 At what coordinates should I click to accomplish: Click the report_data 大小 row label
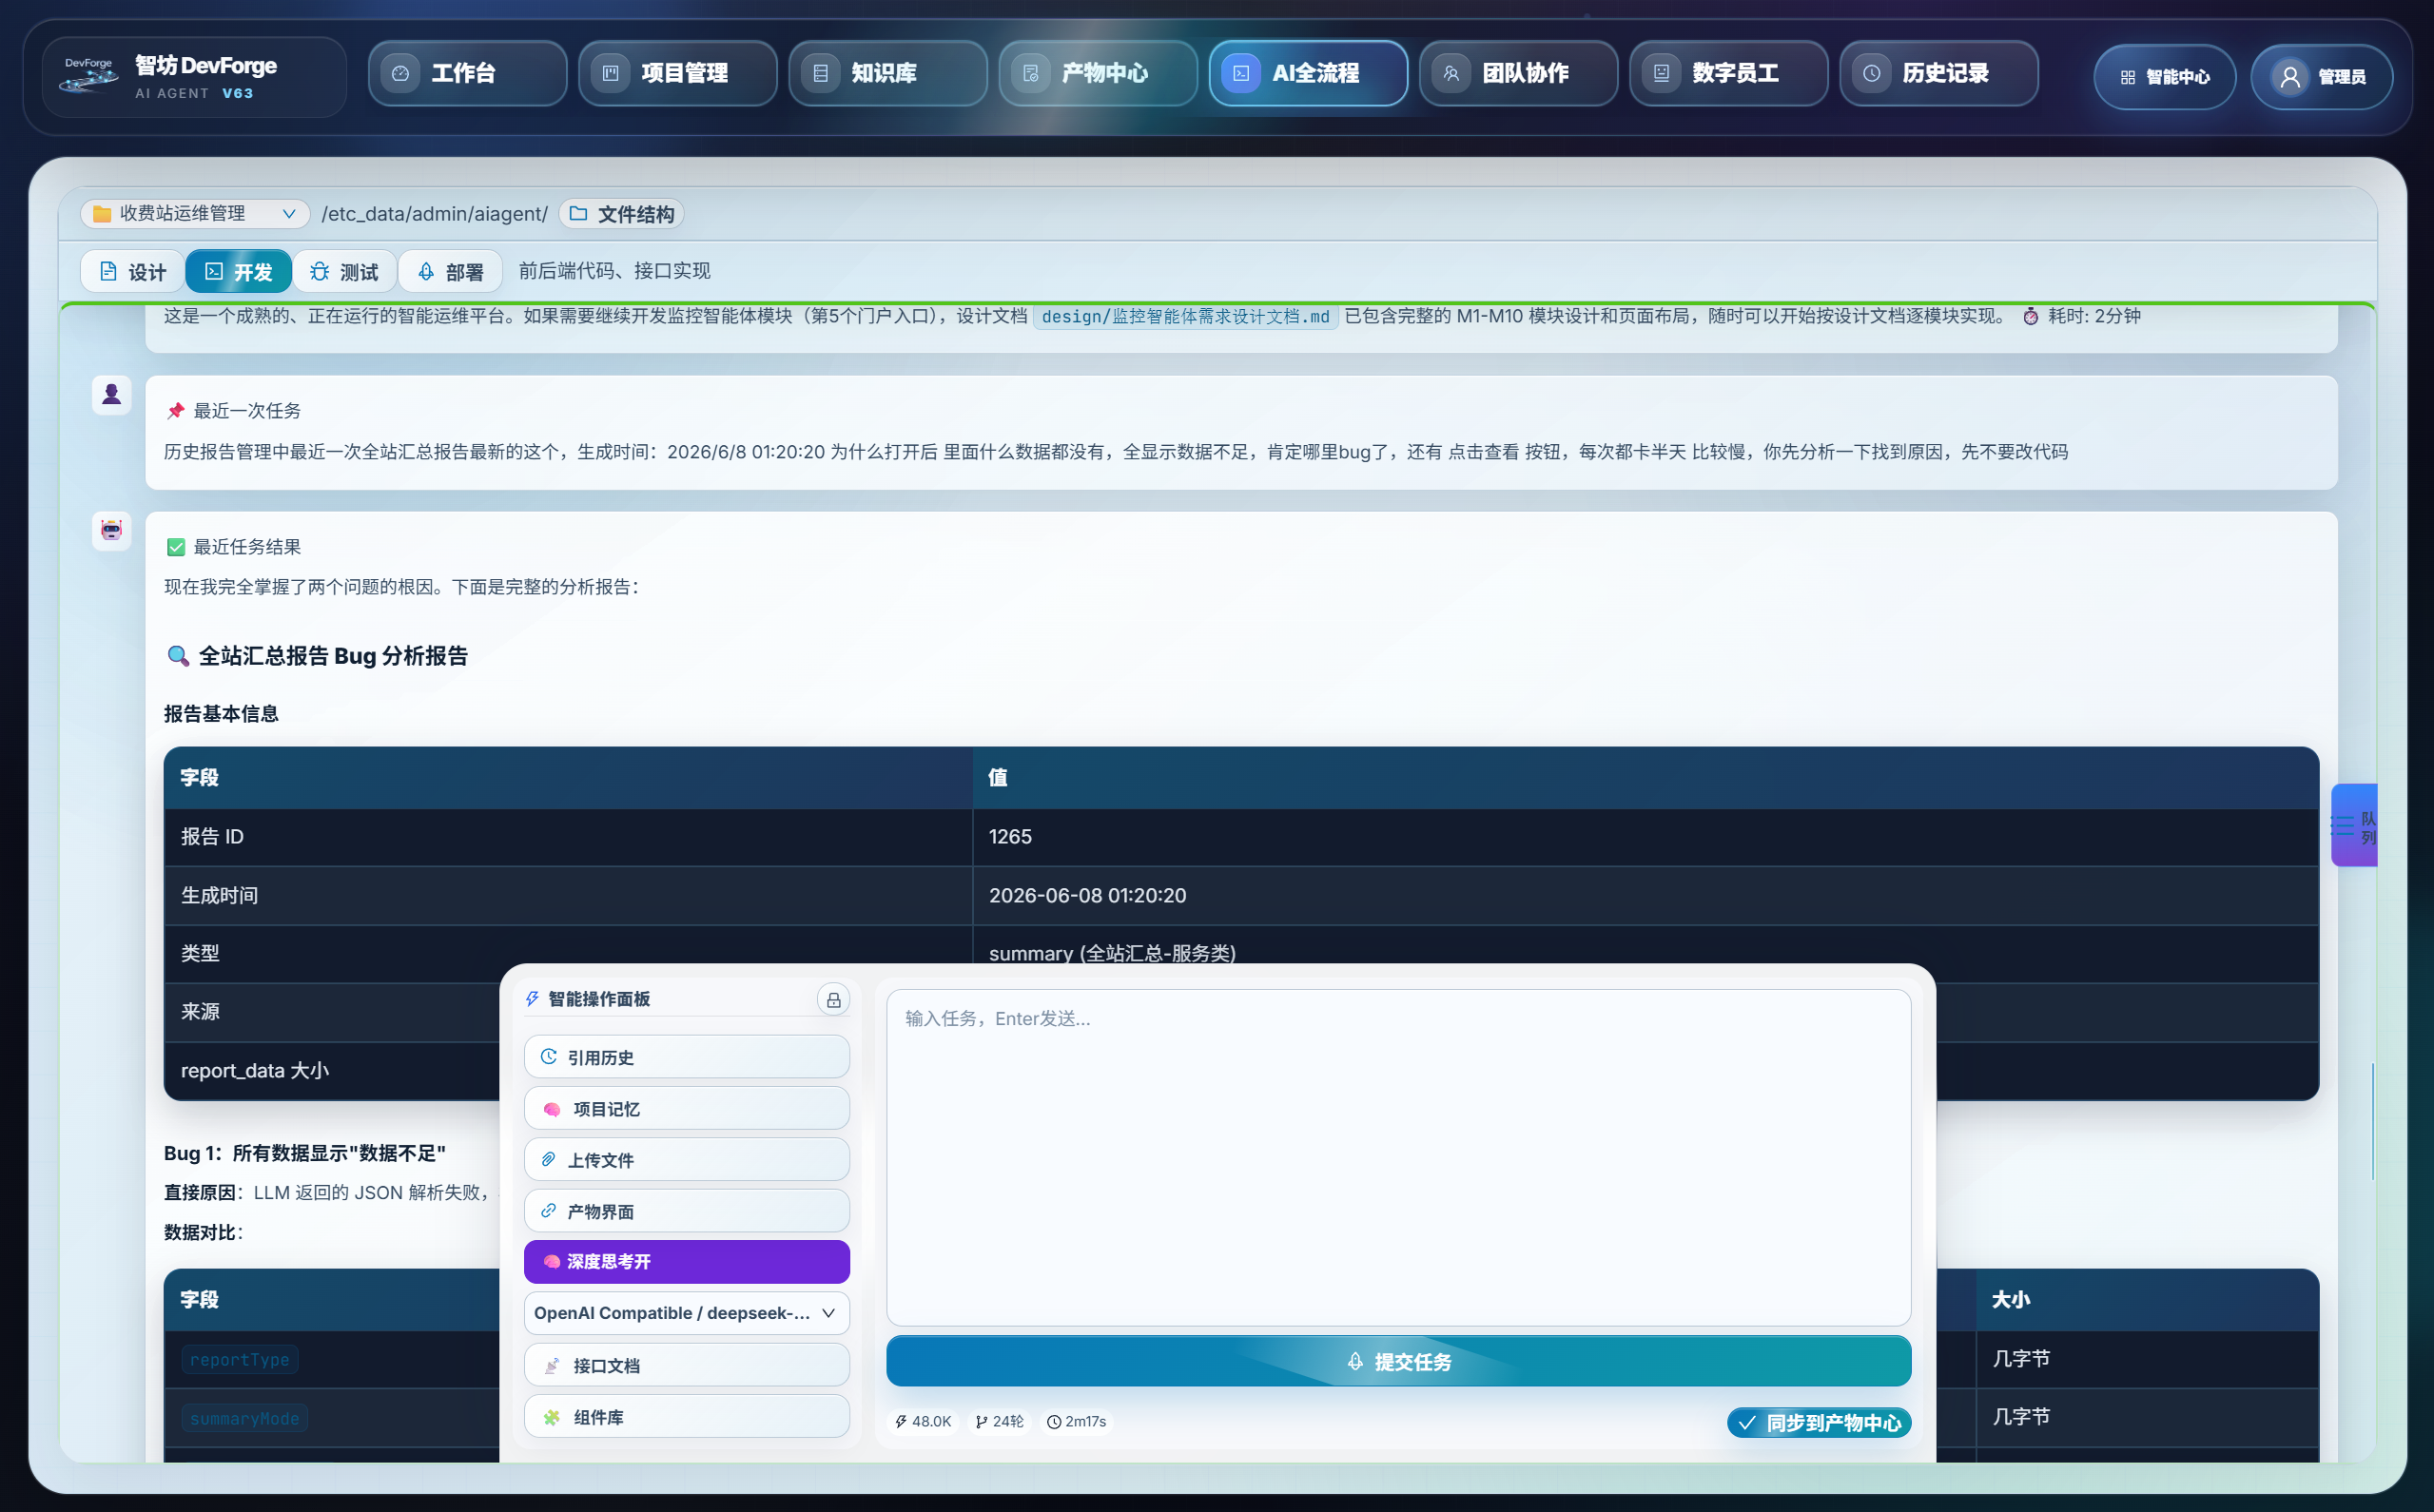(x=255, y=1071)
